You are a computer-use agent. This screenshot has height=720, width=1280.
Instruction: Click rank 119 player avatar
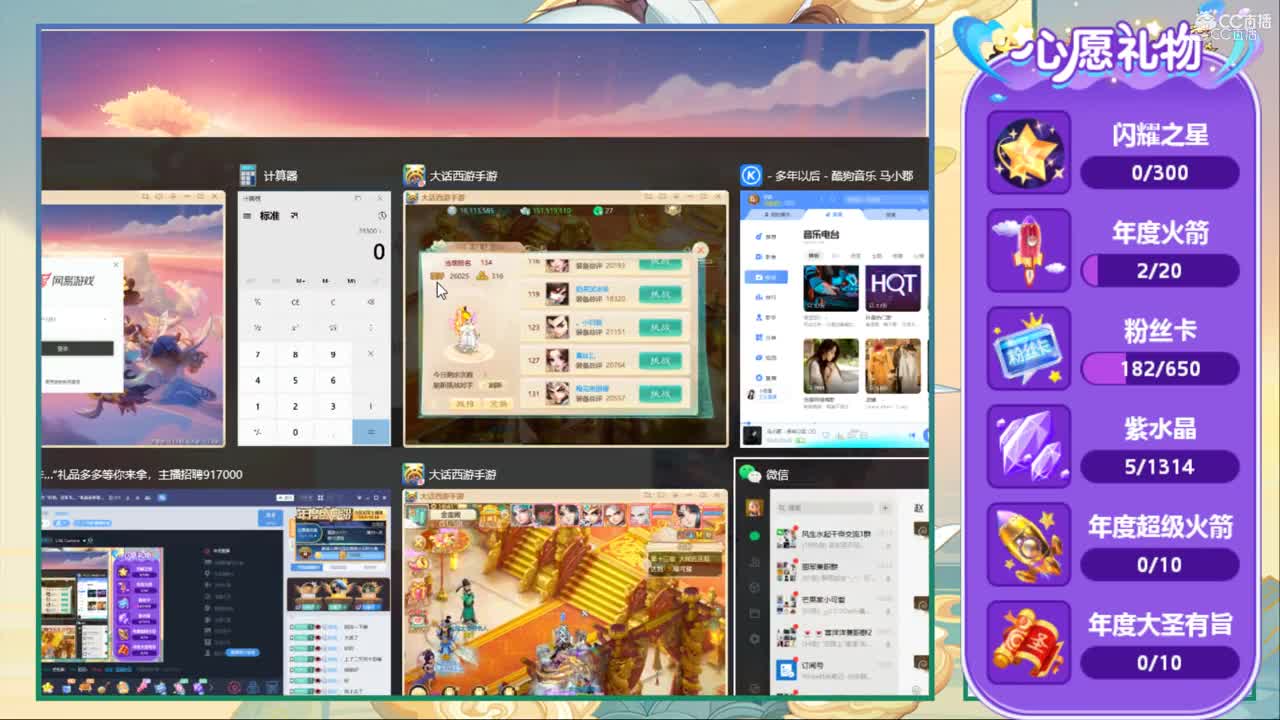557,295
